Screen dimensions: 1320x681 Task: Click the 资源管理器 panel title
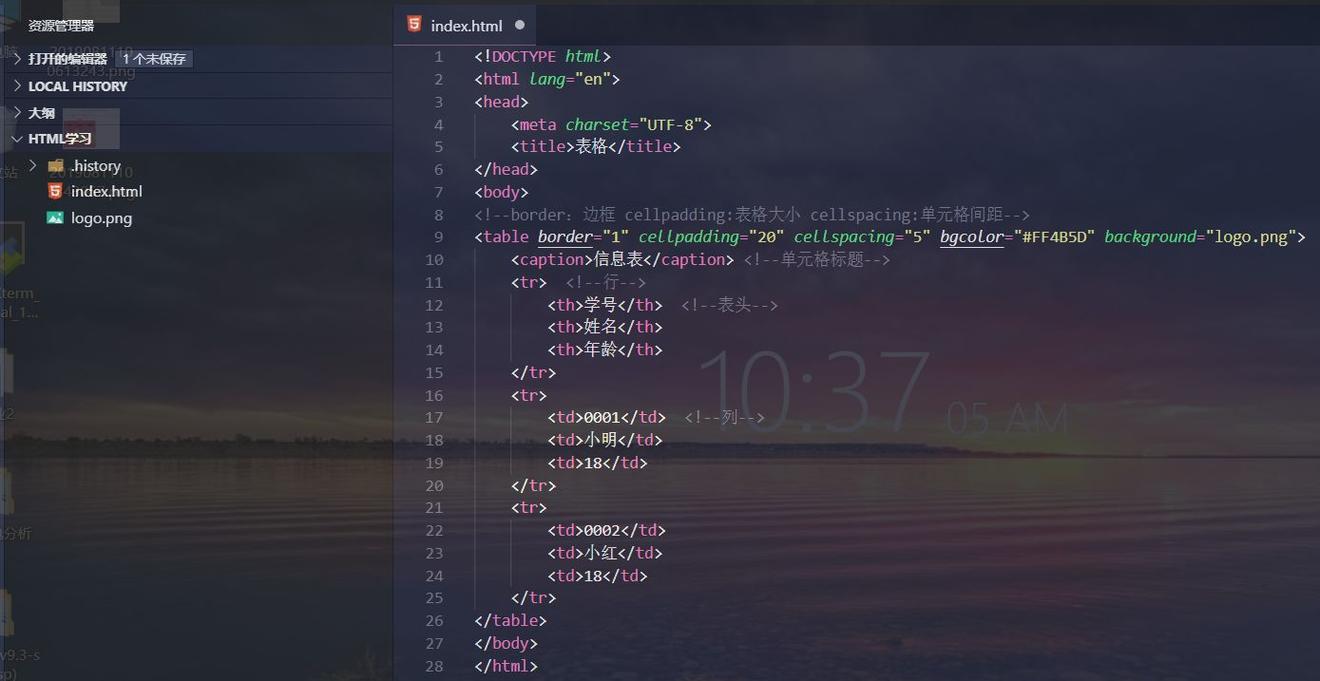point(61,26)
